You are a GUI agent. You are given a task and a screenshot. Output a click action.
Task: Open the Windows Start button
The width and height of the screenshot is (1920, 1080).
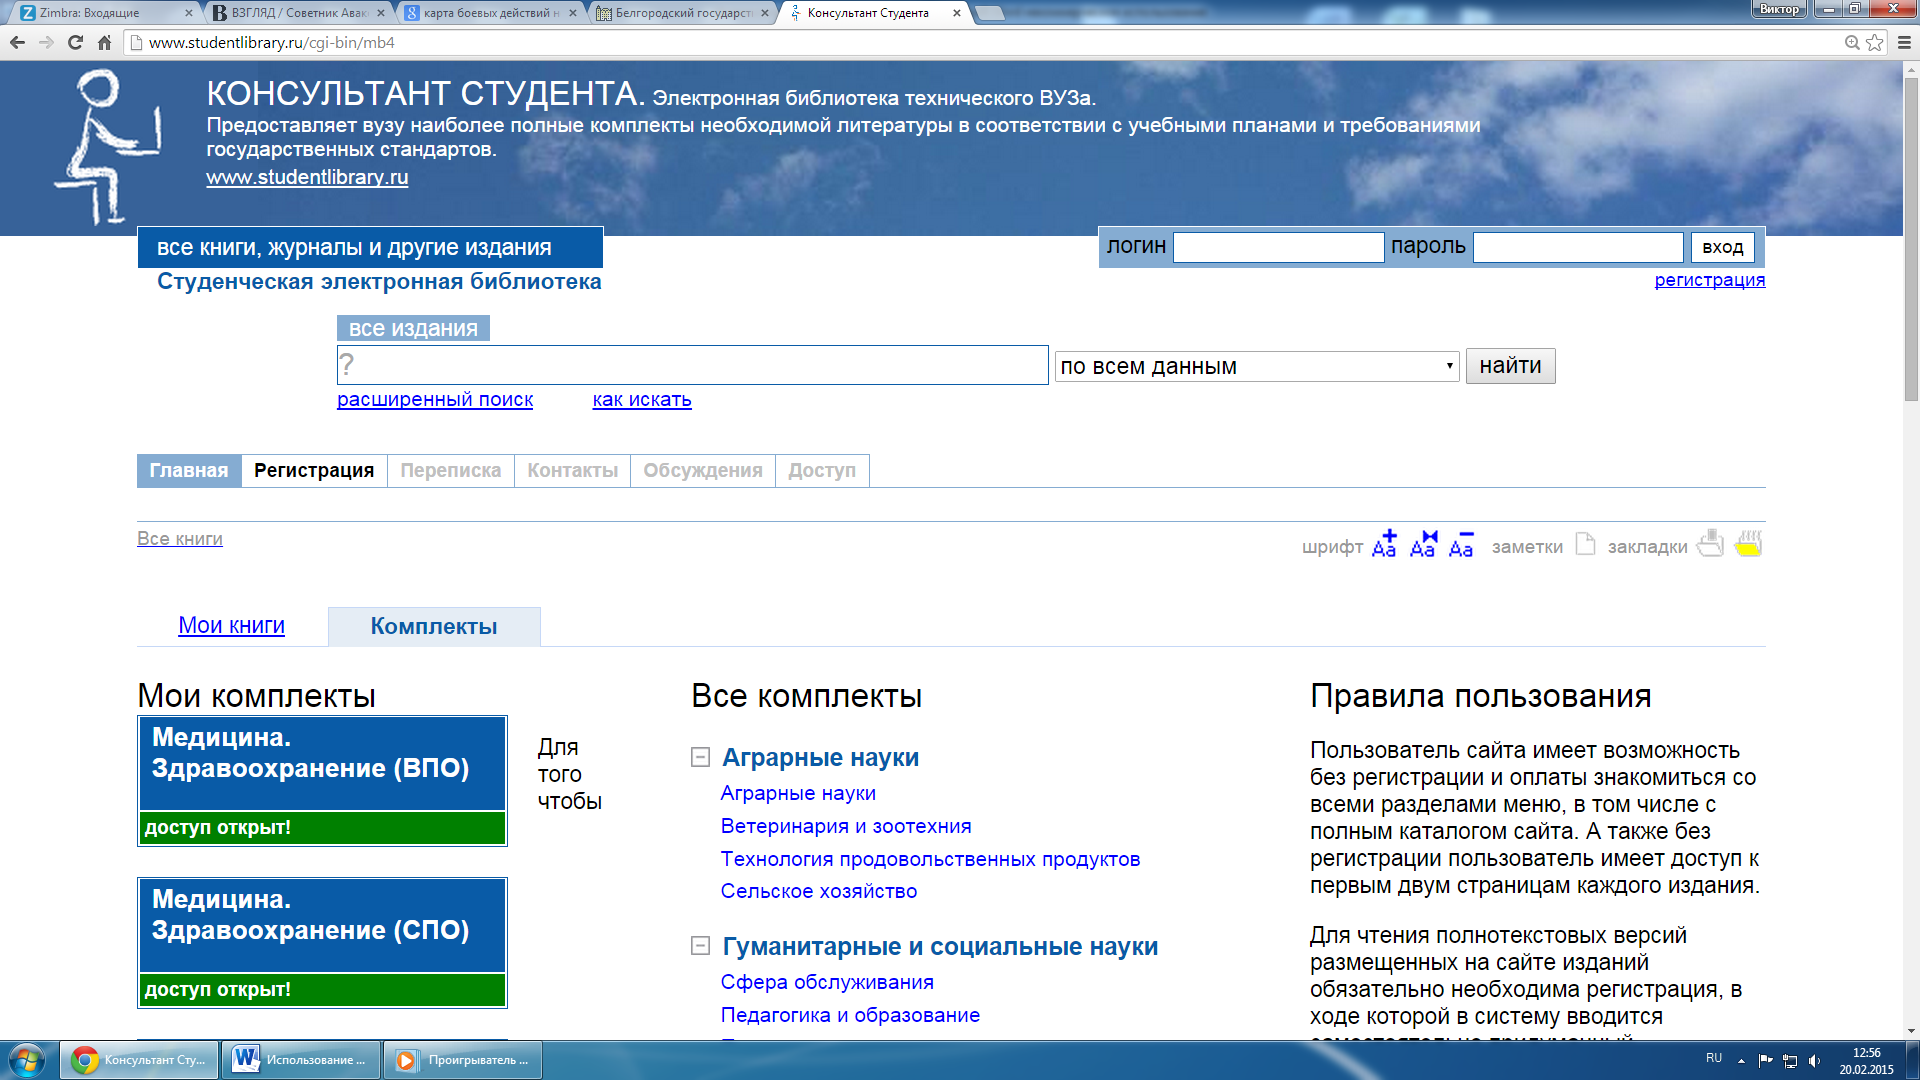27,1060
